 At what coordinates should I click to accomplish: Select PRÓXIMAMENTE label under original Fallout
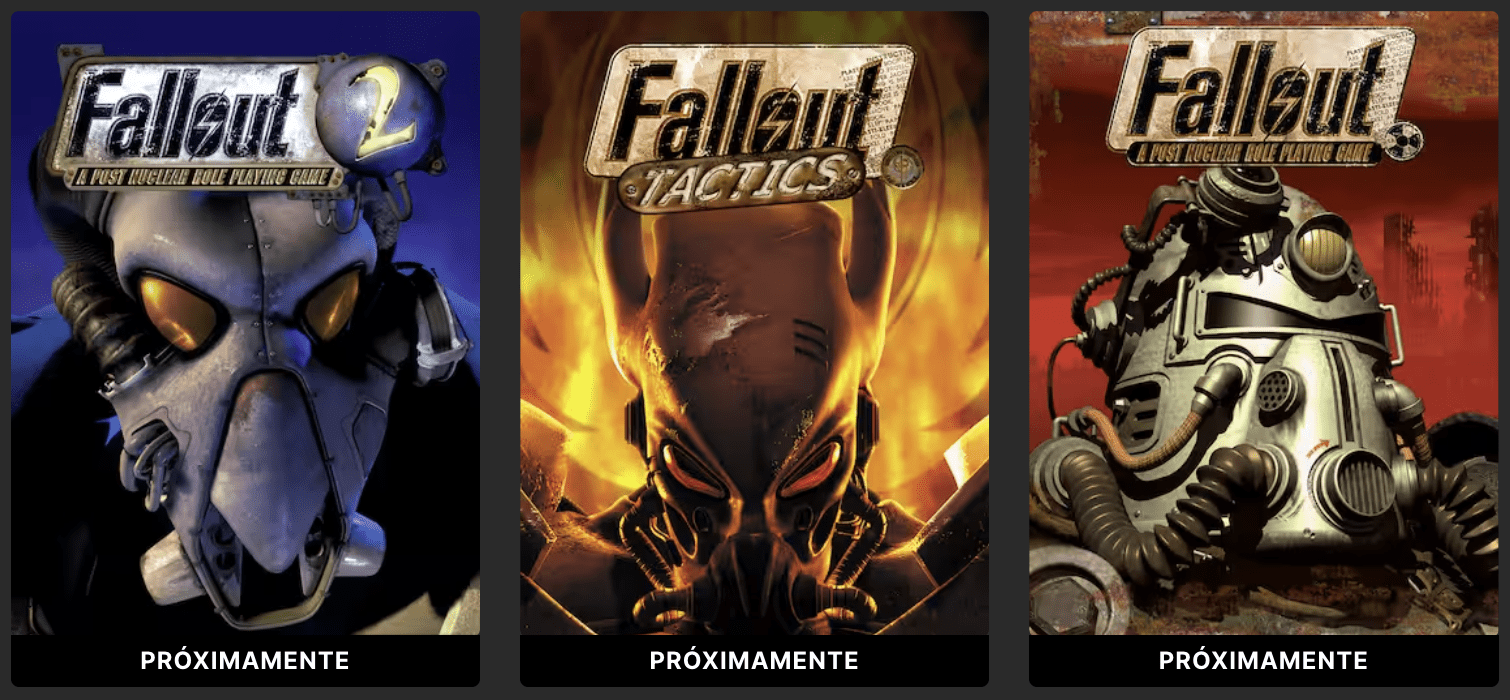(x=1263, y=661)
